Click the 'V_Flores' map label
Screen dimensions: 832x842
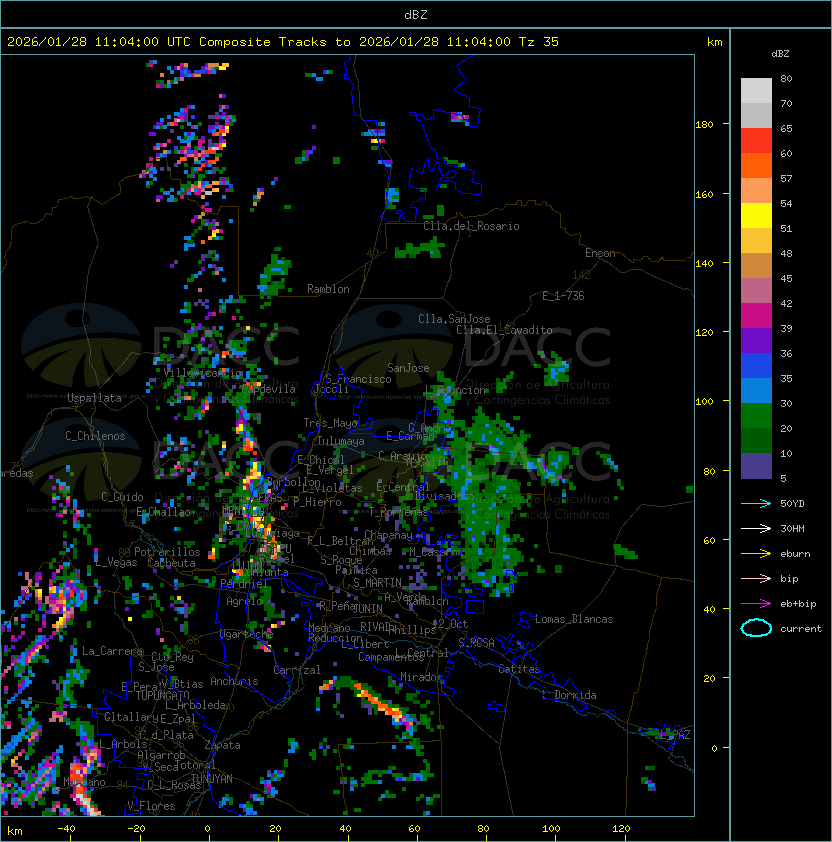(151, 806)
